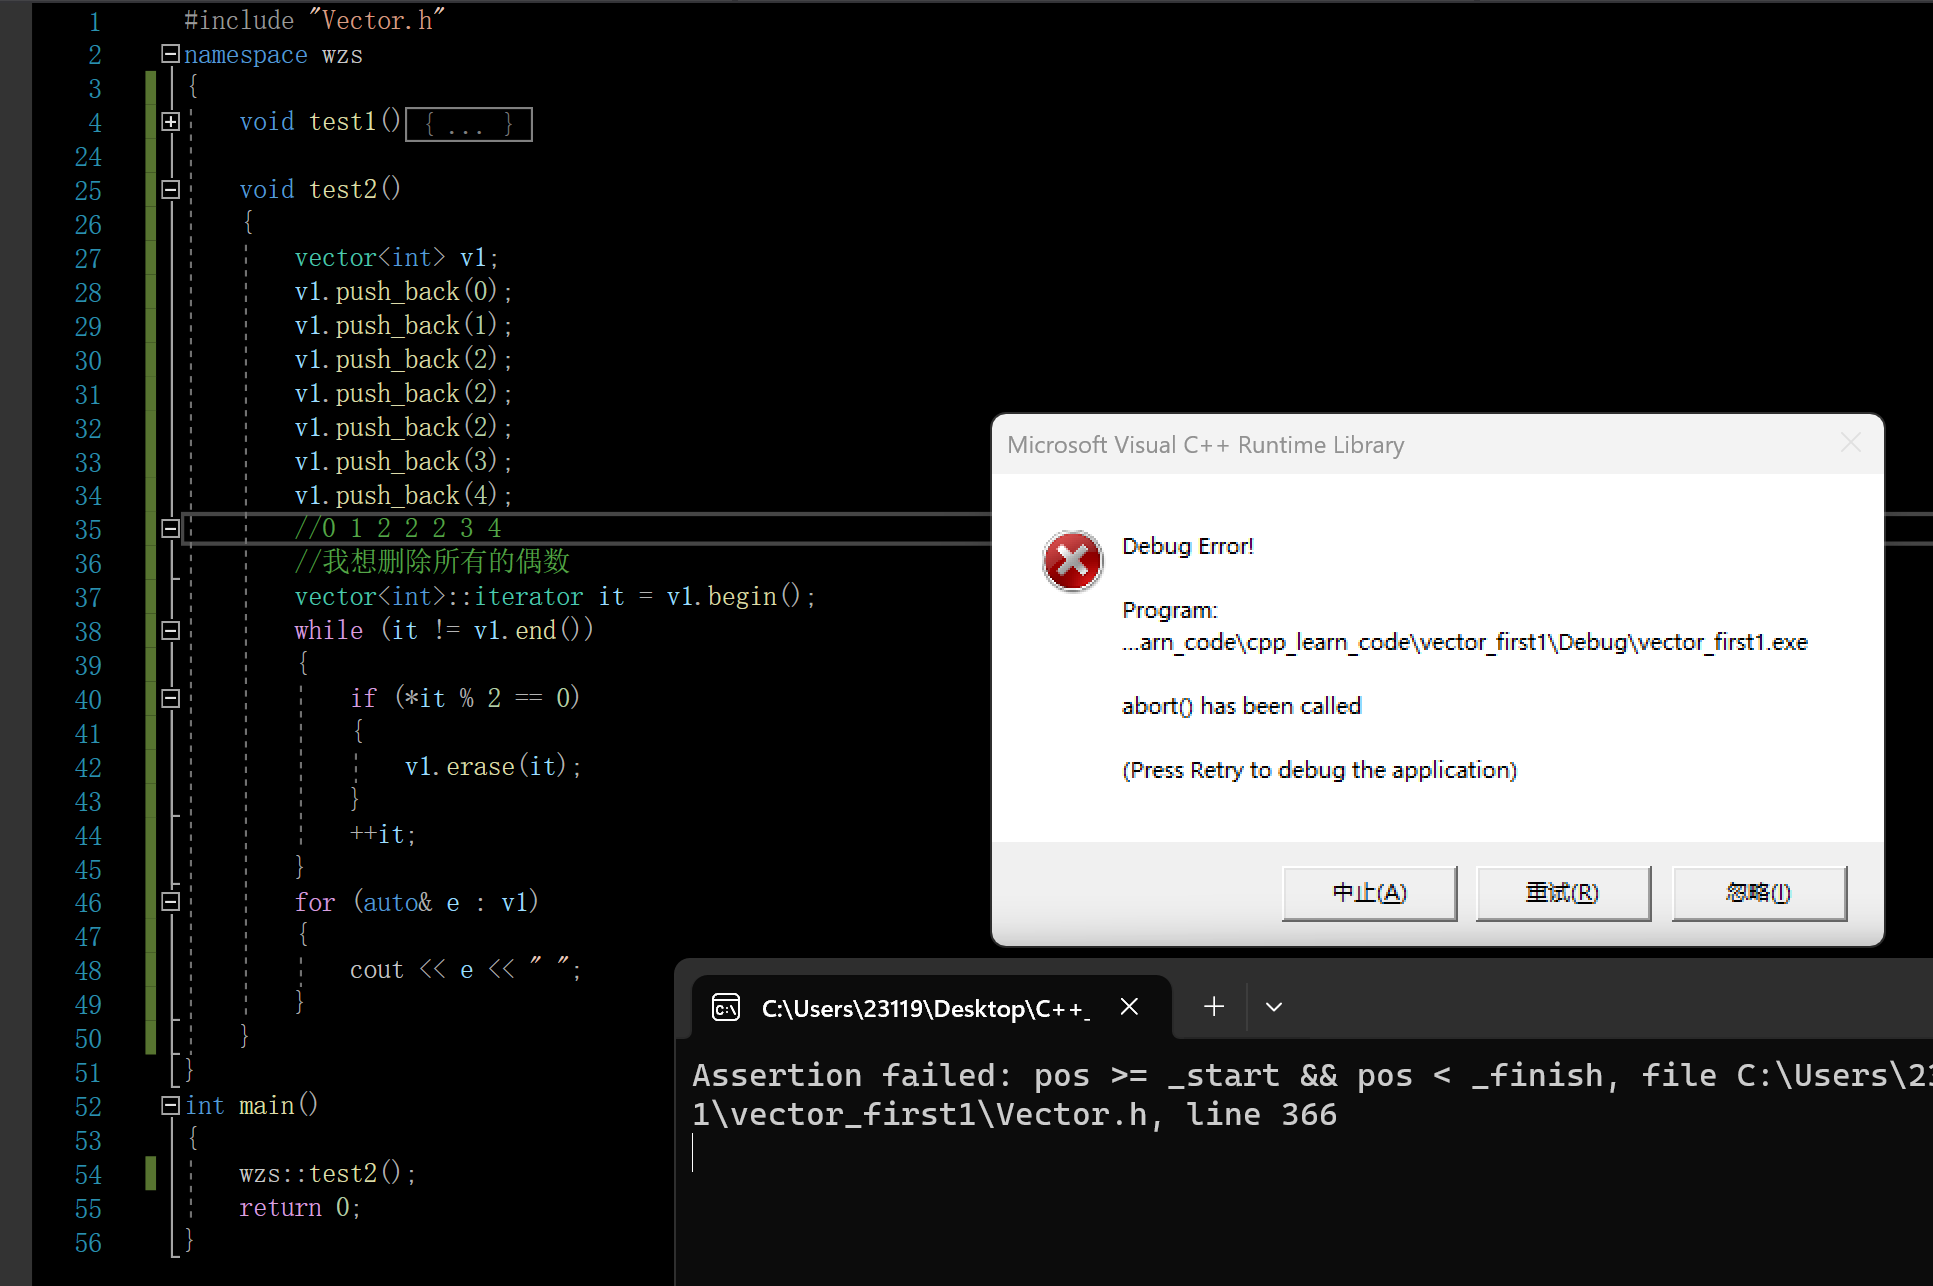Open the terminal profile dropdown arrow
Image resolution: width=1933 pixels, height=1286 pixels.
pyautogui.click(x=1274, y=1007)
